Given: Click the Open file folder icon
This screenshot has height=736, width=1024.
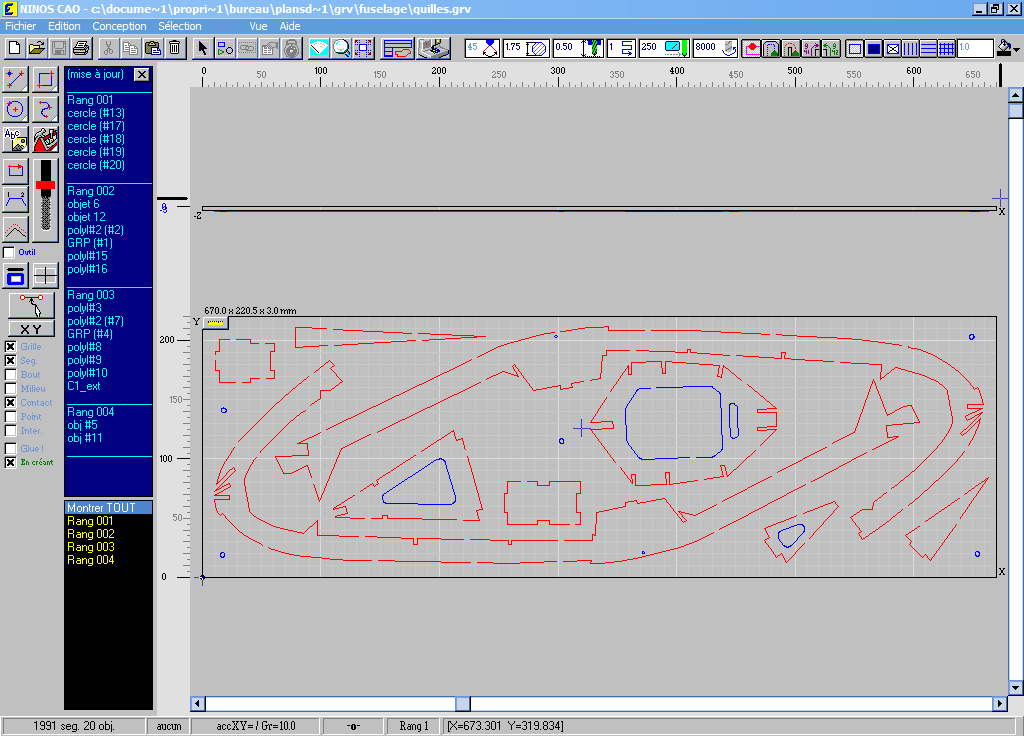Looking at the screenshot, I should (x=37, y=47).
